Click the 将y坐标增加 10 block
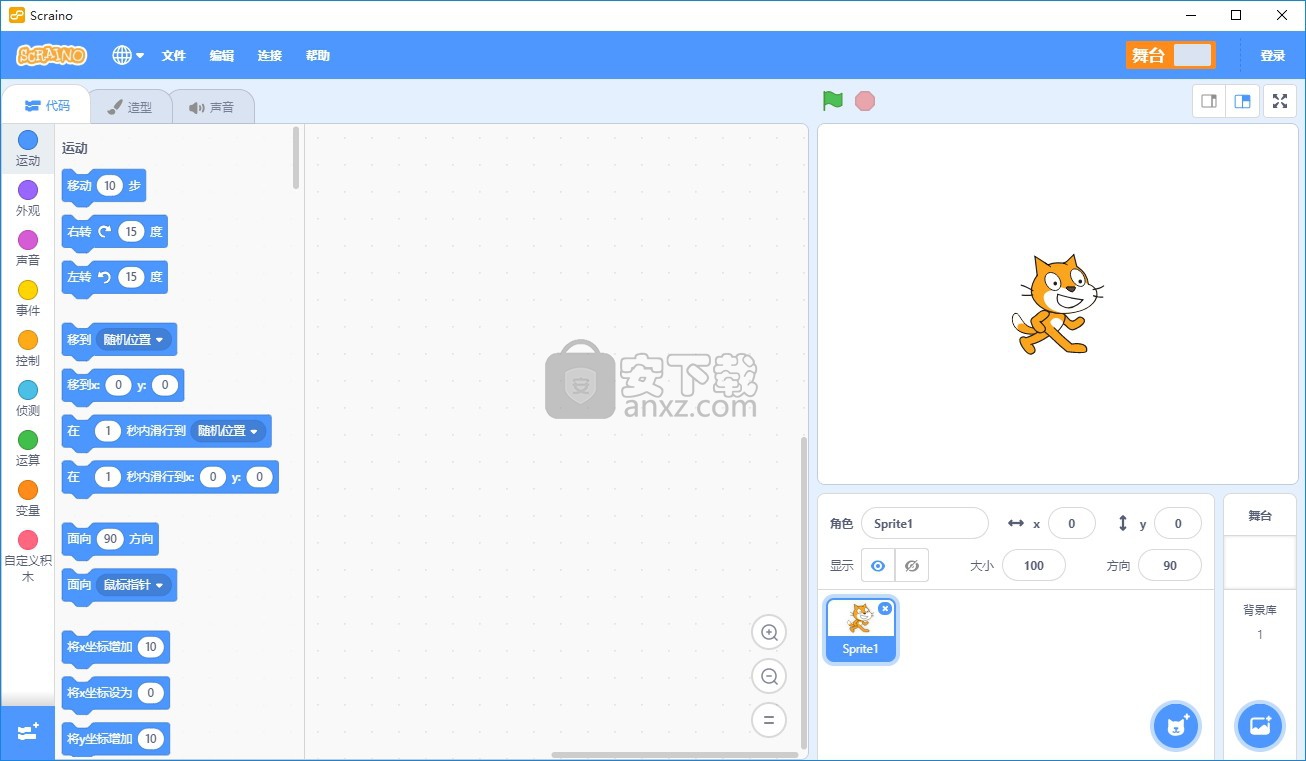This screenshot has height=761, width=1306. (116, 739)
